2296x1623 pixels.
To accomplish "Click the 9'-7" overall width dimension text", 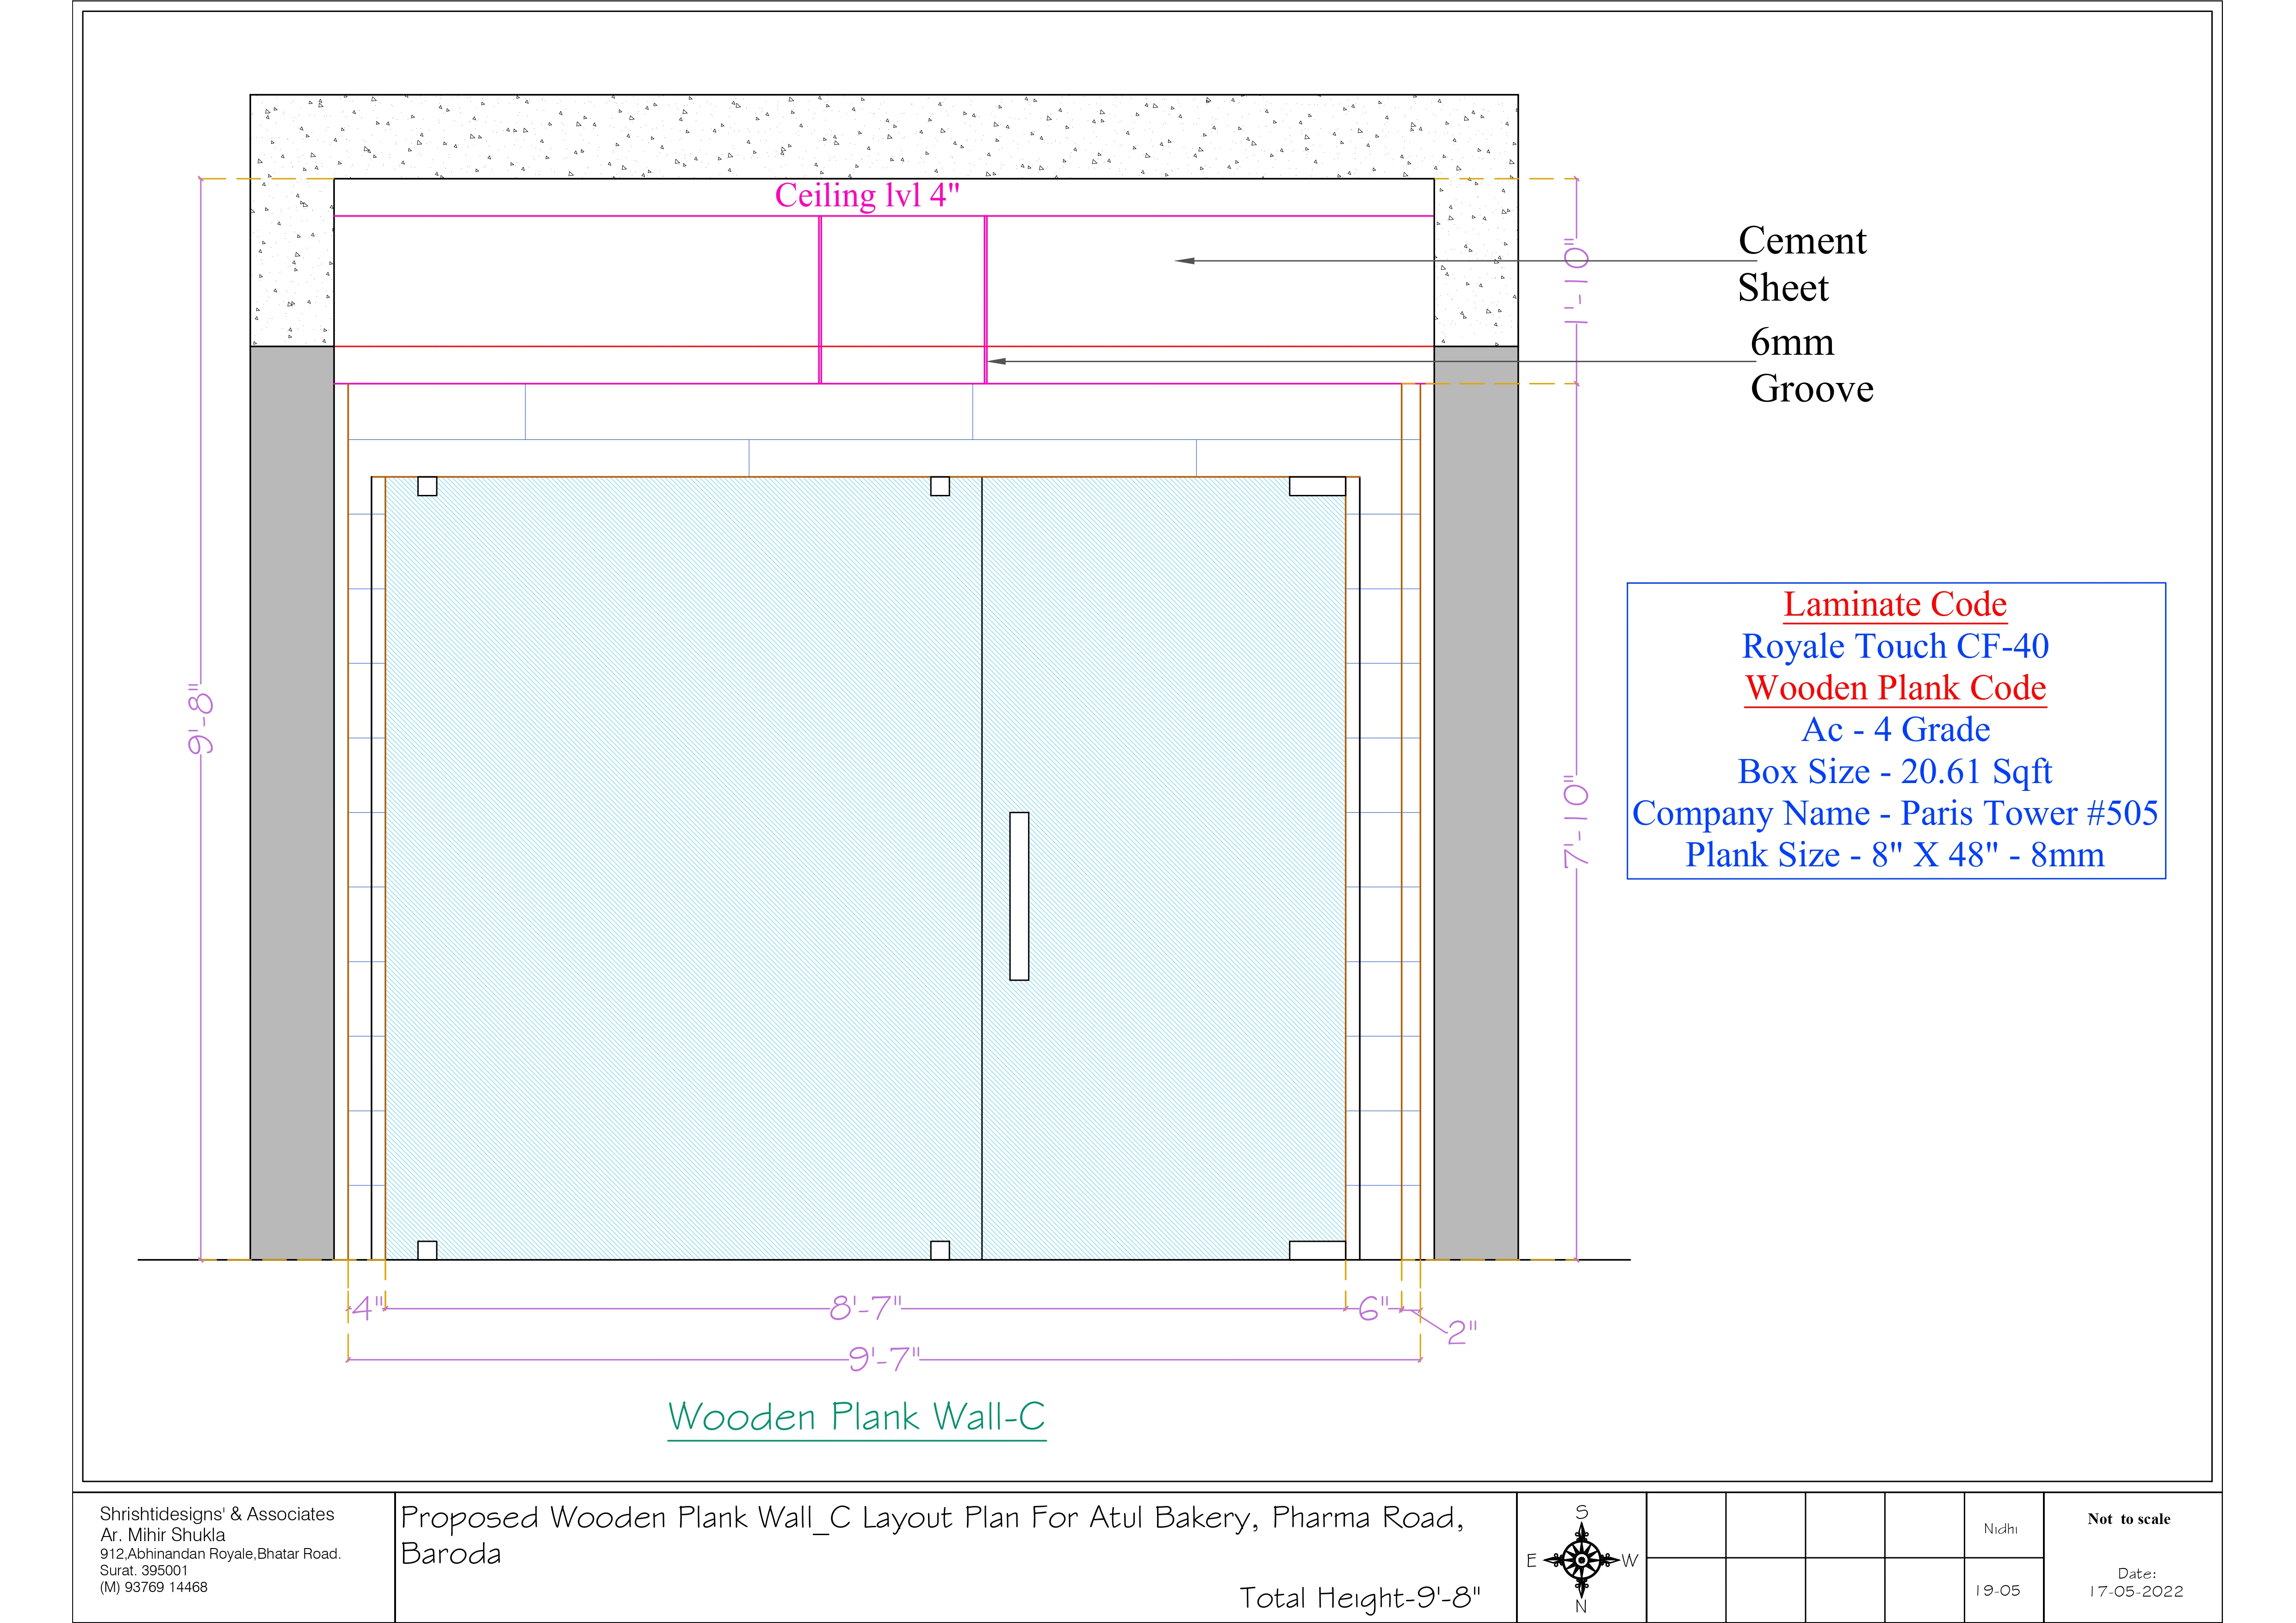I will click(x=883, y=1359).
